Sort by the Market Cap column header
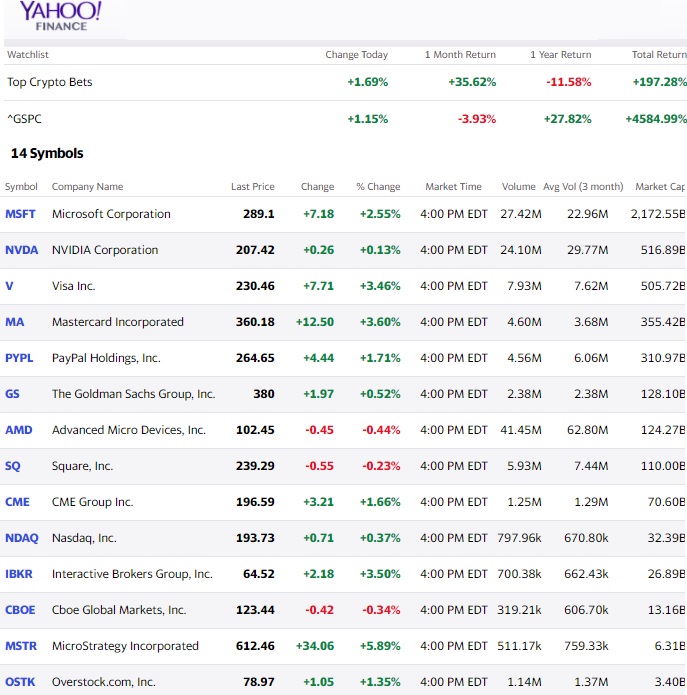Screen dimensions: 687x695 [x=660, y=187]
